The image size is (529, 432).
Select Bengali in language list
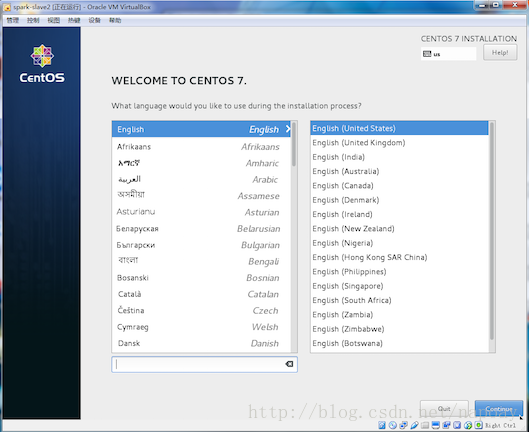(x=201, y=262)
